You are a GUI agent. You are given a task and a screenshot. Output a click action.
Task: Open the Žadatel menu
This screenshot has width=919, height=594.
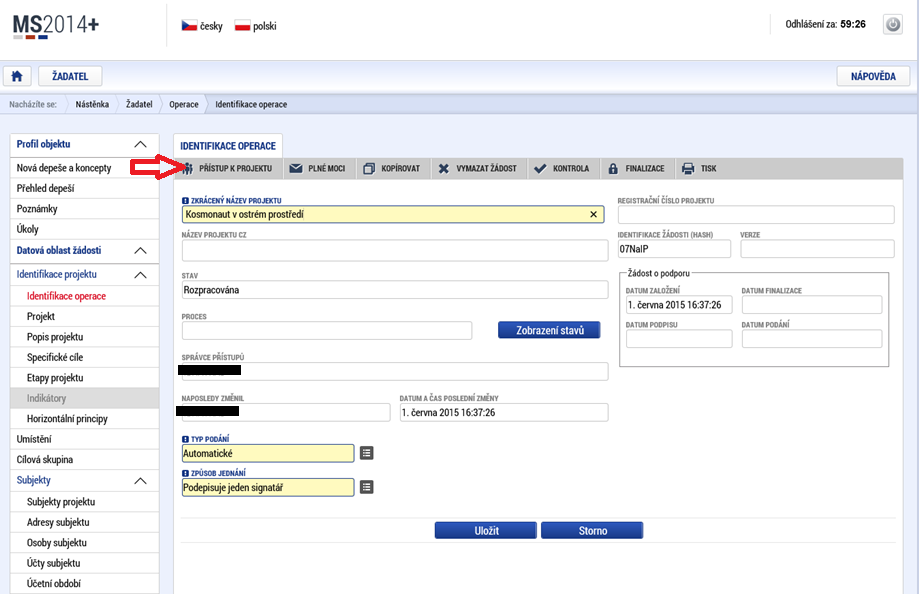[70, 76]
